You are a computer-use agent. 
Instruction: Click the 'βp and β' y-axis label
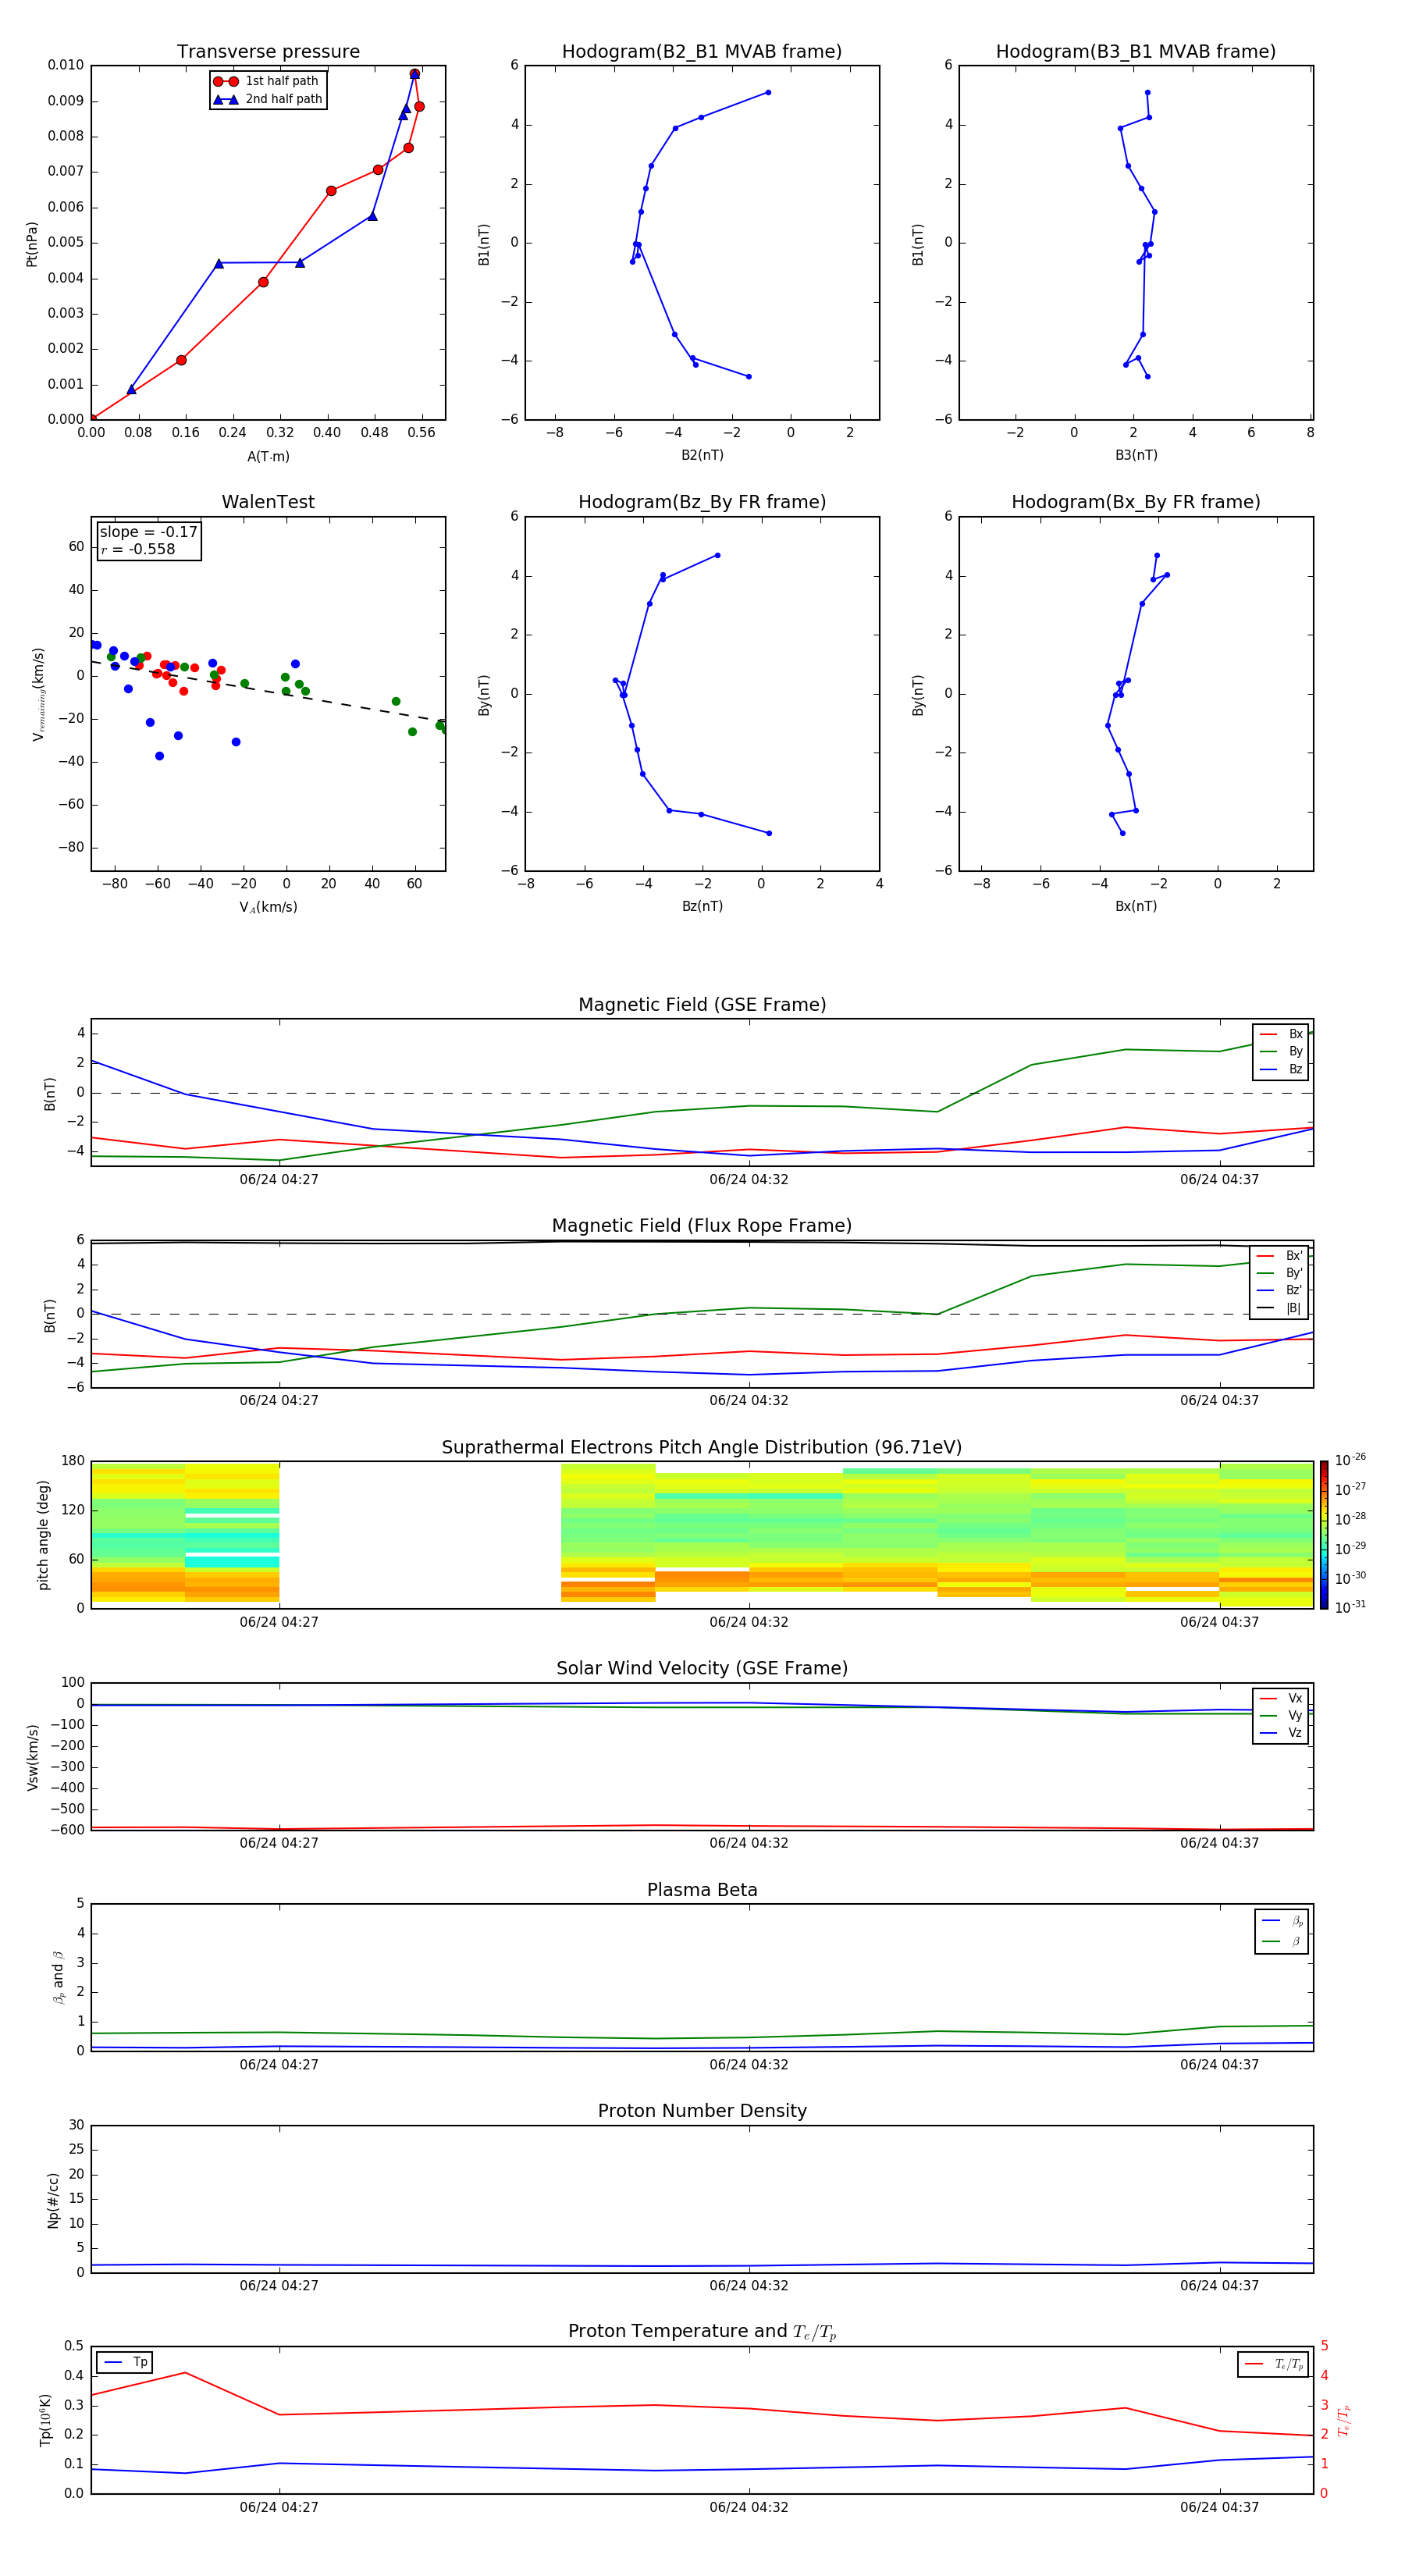click(58, 1977)
